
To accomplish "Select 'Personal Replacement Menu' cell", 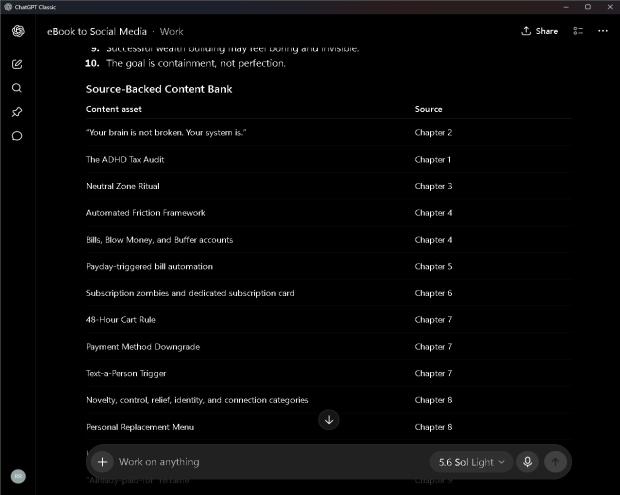I will point(140,427).
